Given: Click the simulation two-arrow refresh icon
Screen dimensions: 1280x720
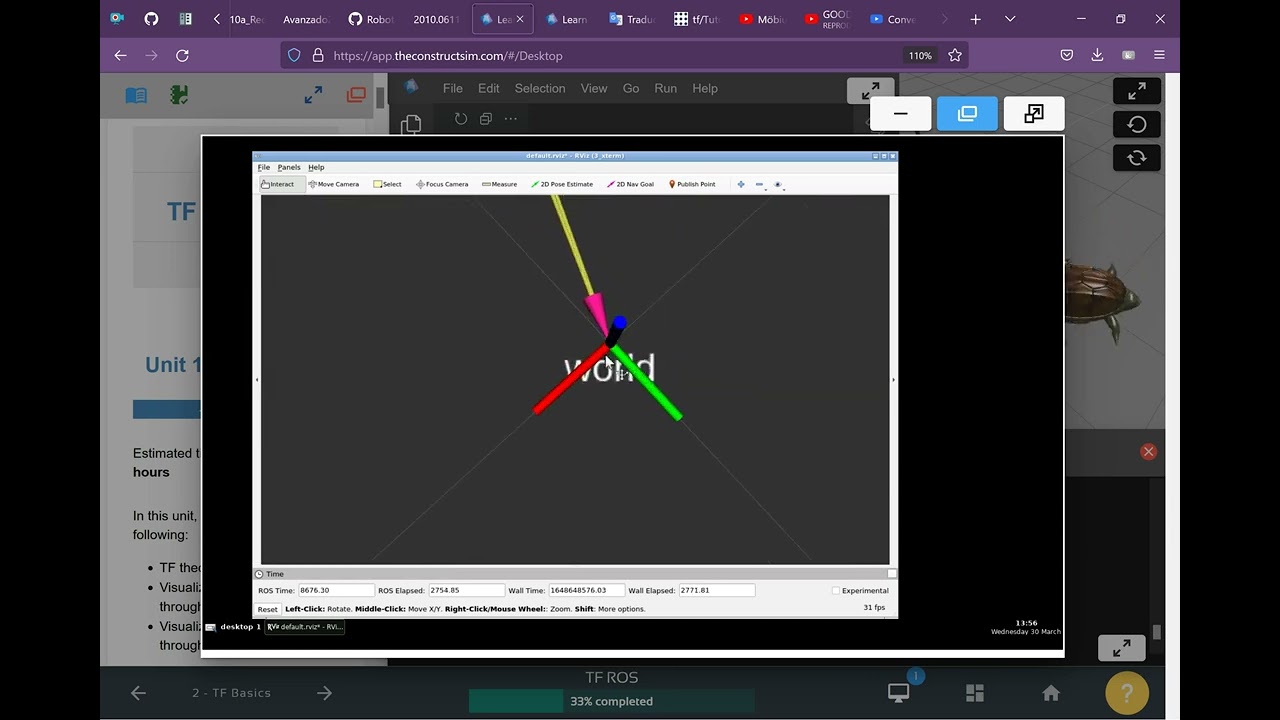Looking at the screenshot, I should coord(1137,157).
